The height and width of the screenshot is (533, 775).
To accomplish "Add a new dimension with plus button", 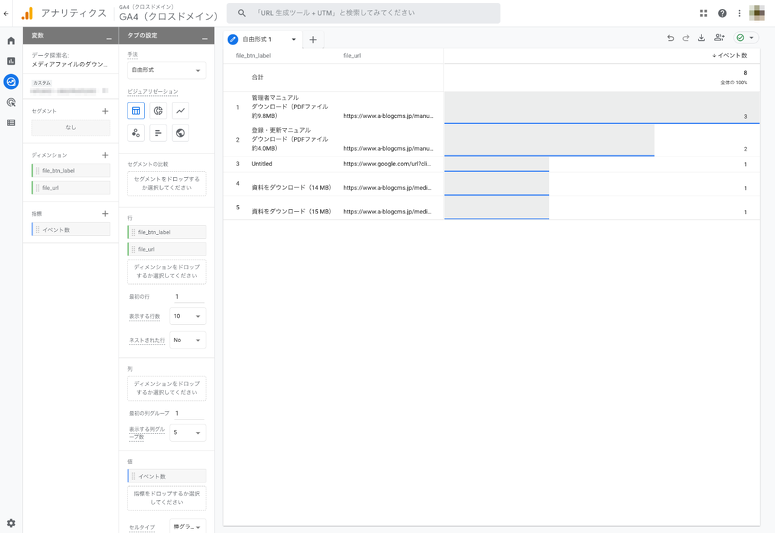I will tap(105, 155).
